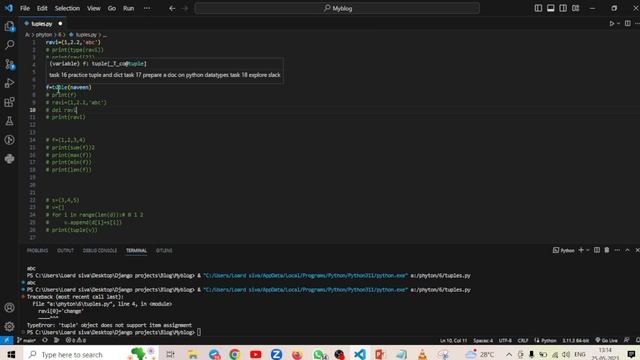Open terminal panel More Actions ellipsis
The image size is (640, 360).
pyautogui.click(x=617, y=250)
